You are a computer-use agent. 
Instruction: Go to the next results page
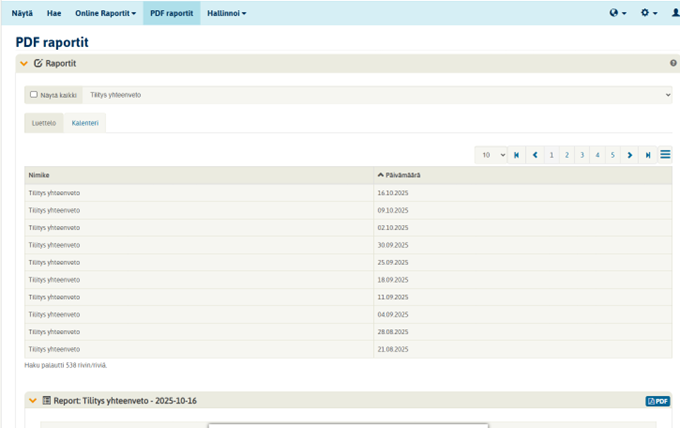coord(629,155)
